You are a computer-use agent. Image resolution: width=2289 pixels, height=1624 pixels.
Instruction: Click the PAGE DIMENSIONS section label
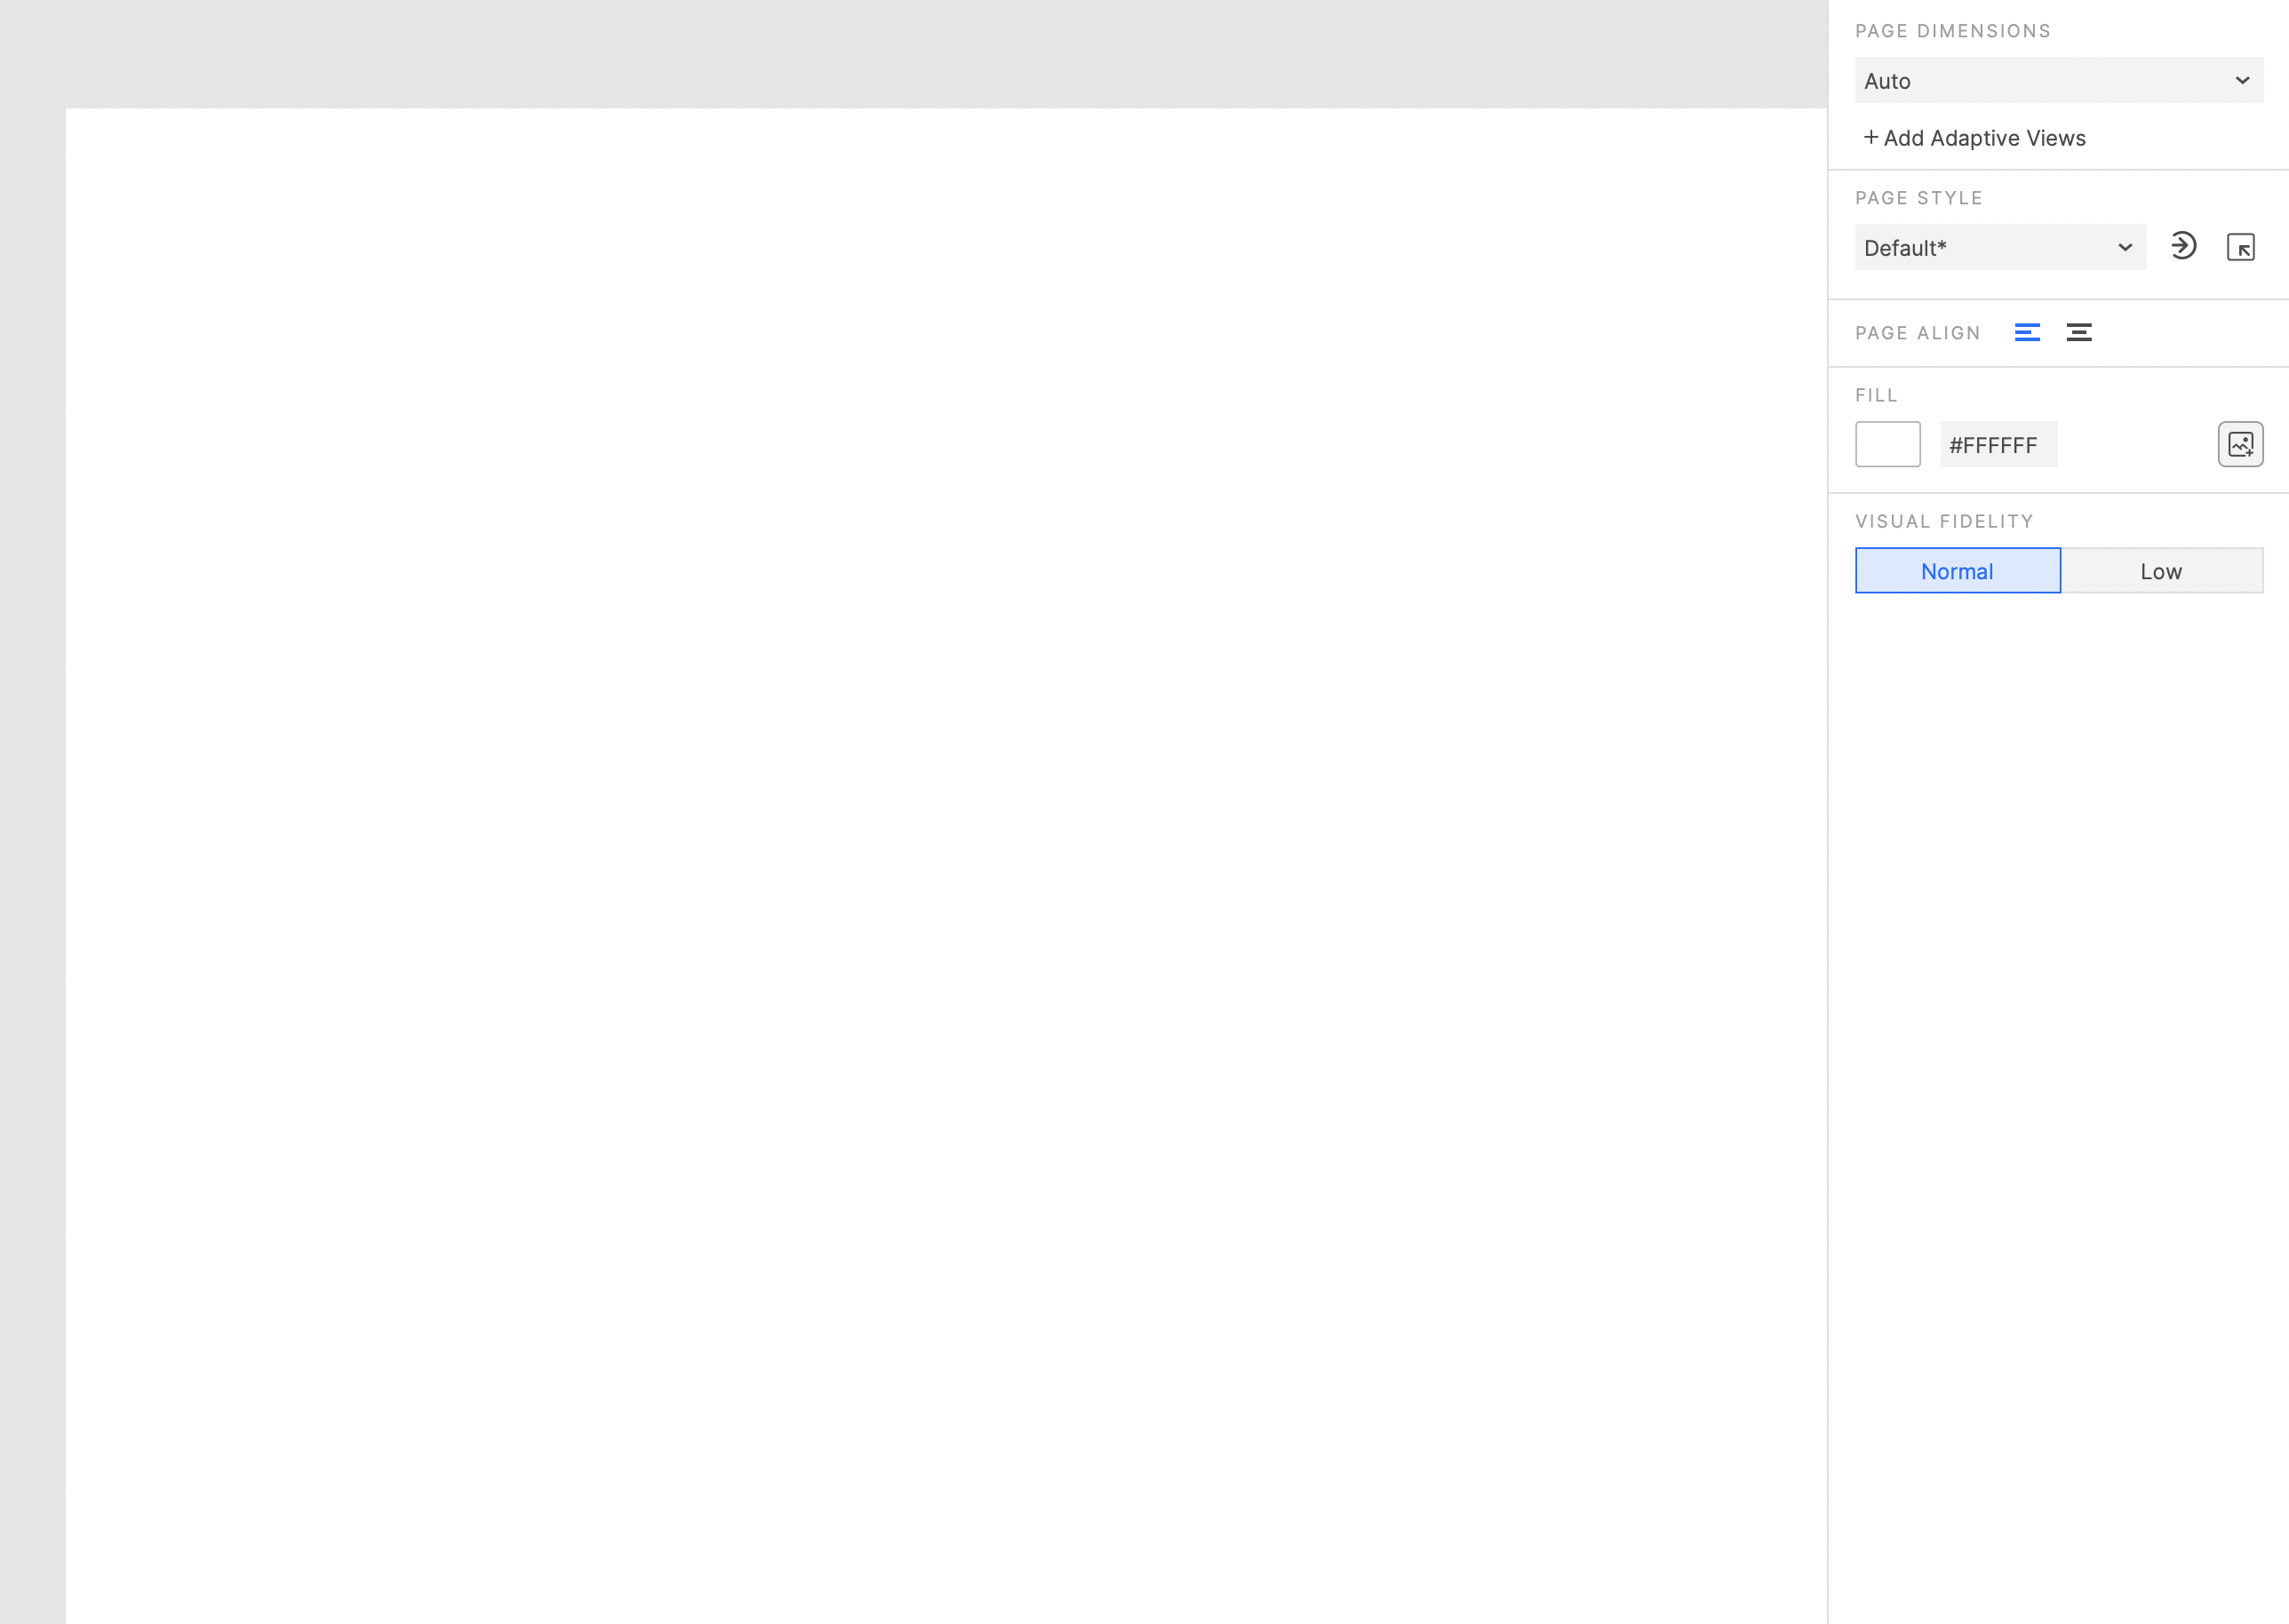[1952, 31]
